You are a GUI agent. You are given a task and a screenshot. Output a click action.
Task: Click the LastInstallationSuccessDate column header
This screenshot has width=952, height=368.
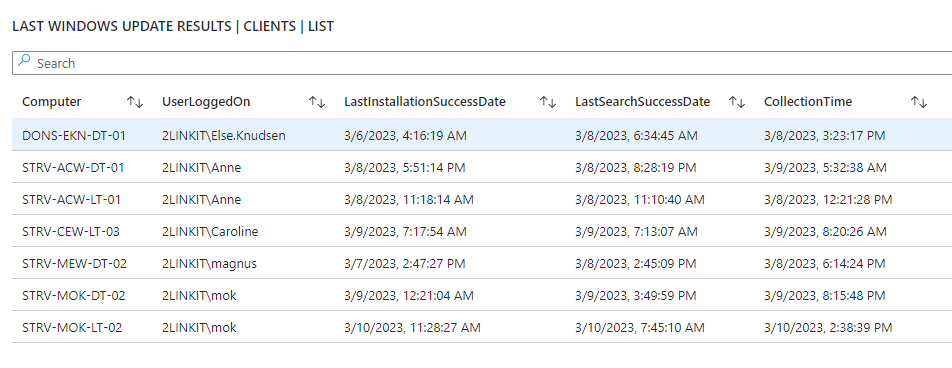[x=425, y=102]
